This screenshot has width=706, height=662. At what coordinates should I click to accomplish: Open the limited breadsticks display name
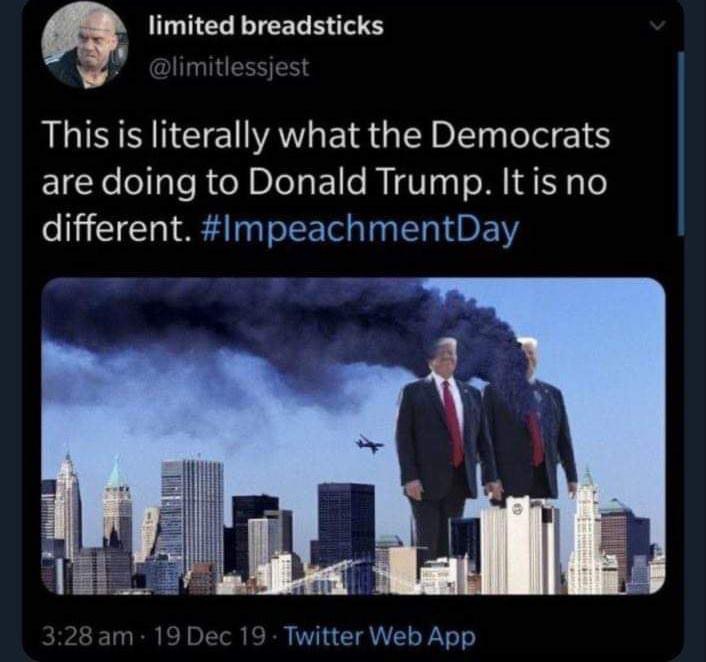266,26
